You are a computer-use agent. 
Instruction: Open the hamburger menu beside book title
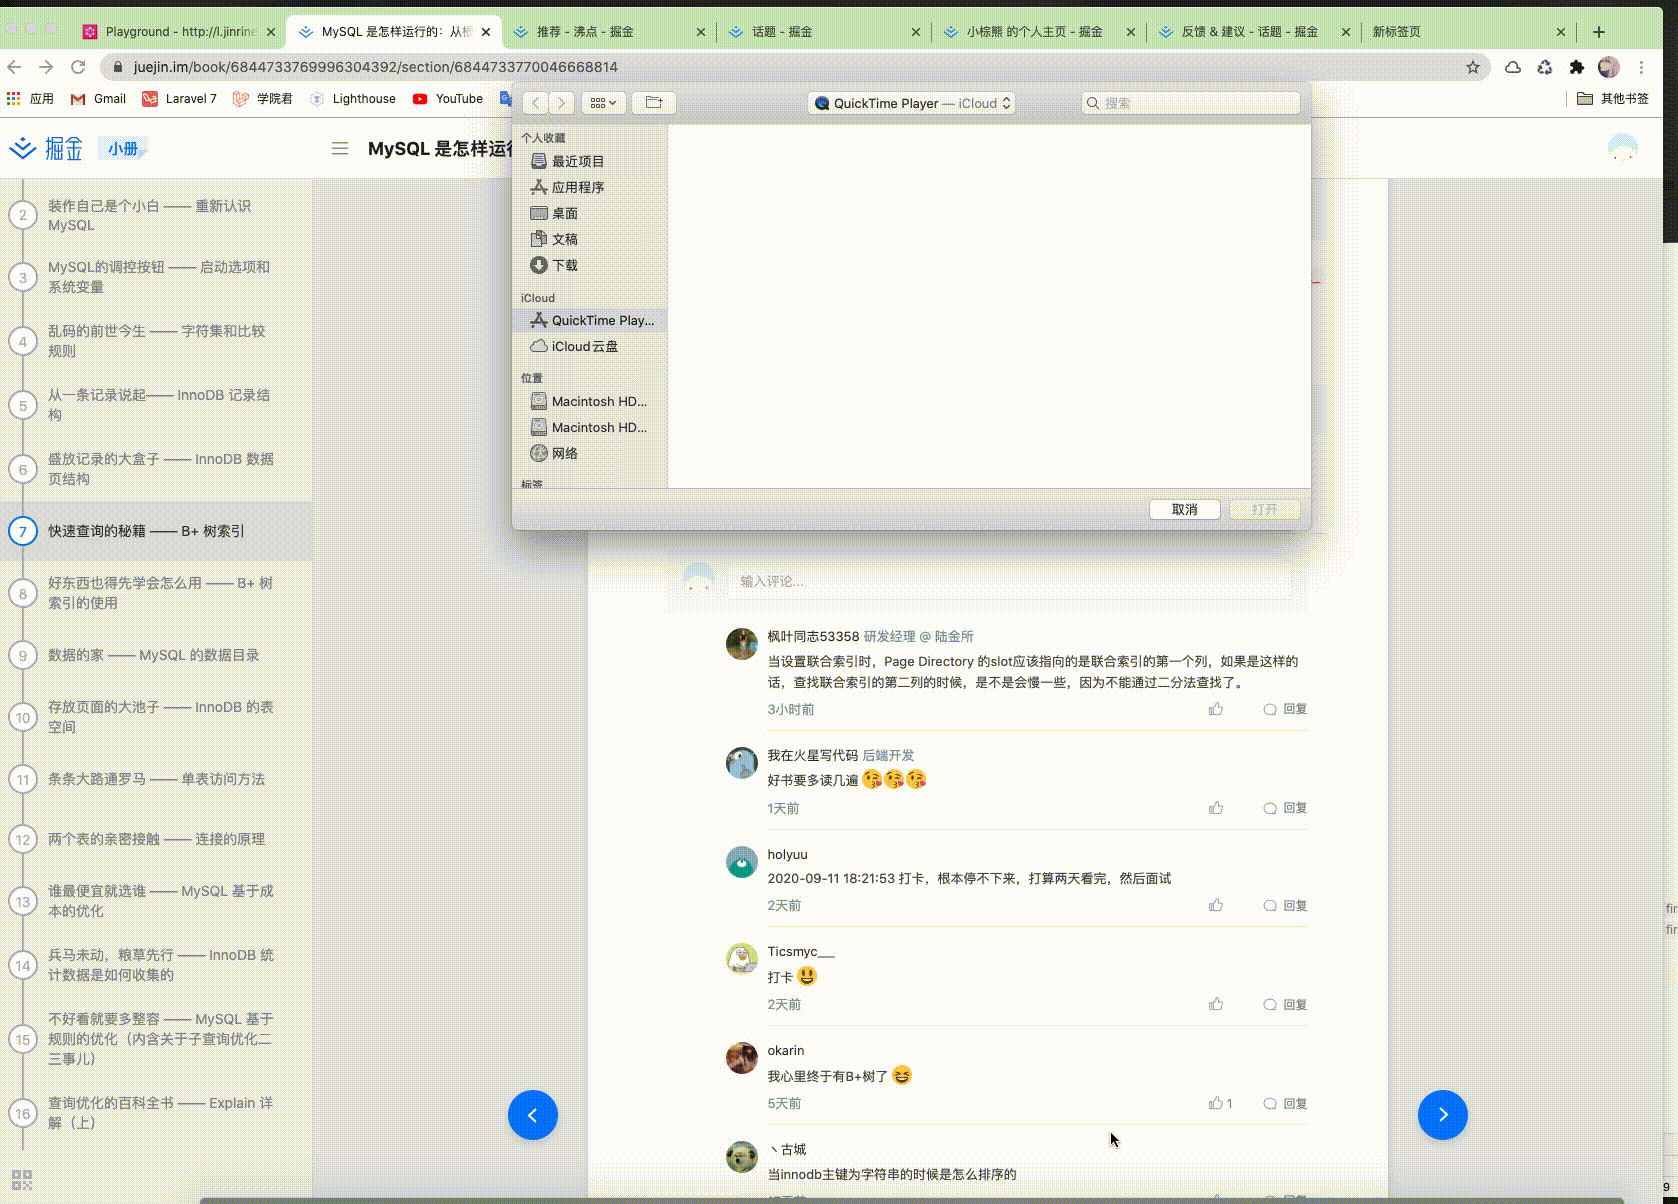[x=340, y=148]
